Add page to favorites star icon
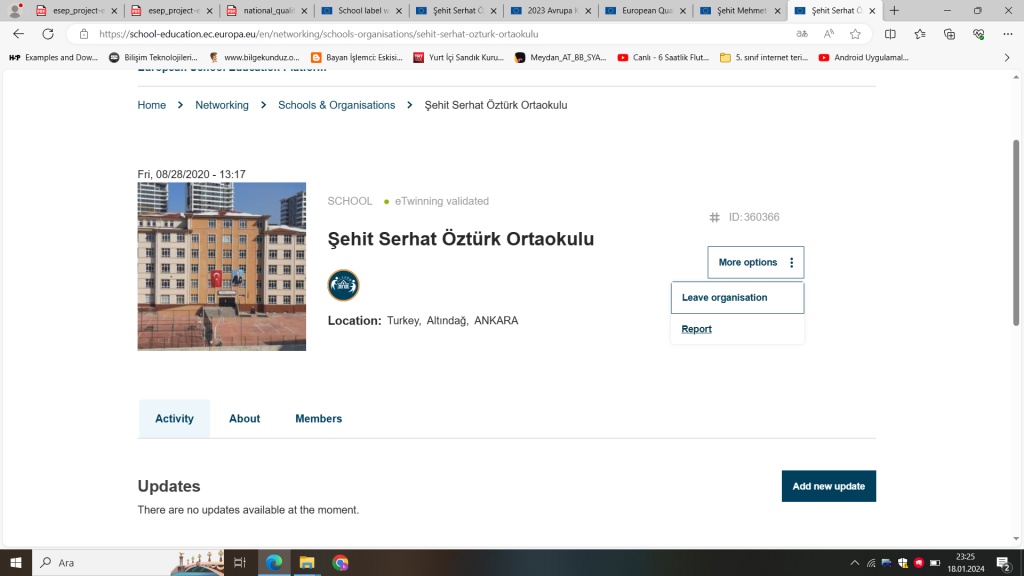Screen dimensions: 1024x576 pos(856,34)
